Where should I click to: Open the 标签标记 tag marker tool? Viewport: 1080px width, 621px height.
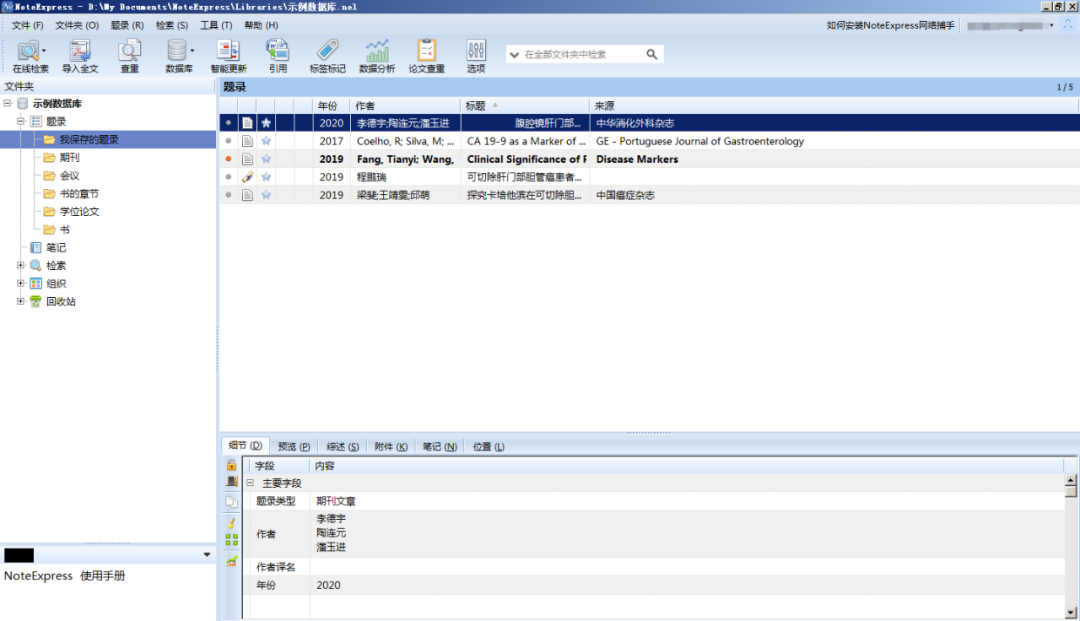327,56
